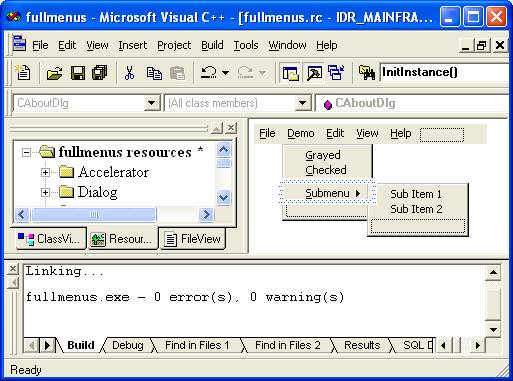Cut selection with the scissors icon
This screenshot has width=513, height=381.
coord(129,73)
